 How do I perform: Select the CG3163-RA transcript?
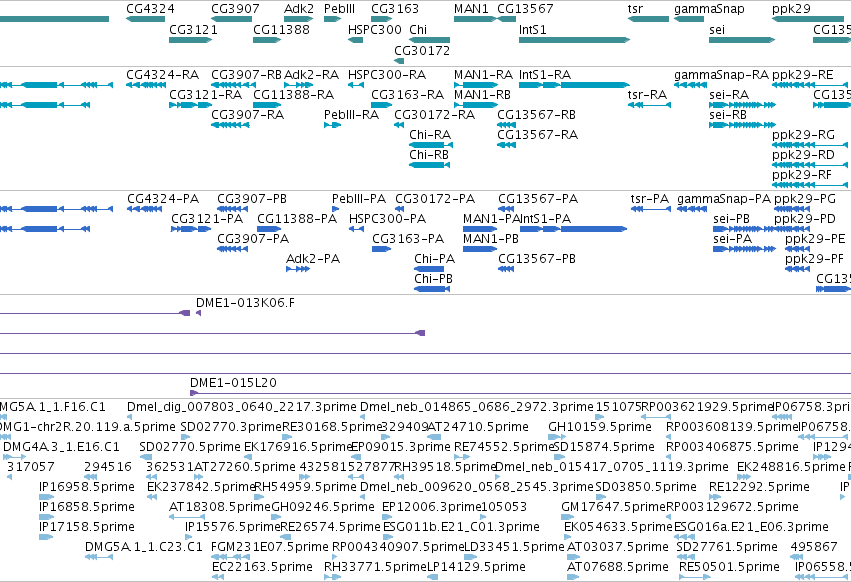click(382, 105)
